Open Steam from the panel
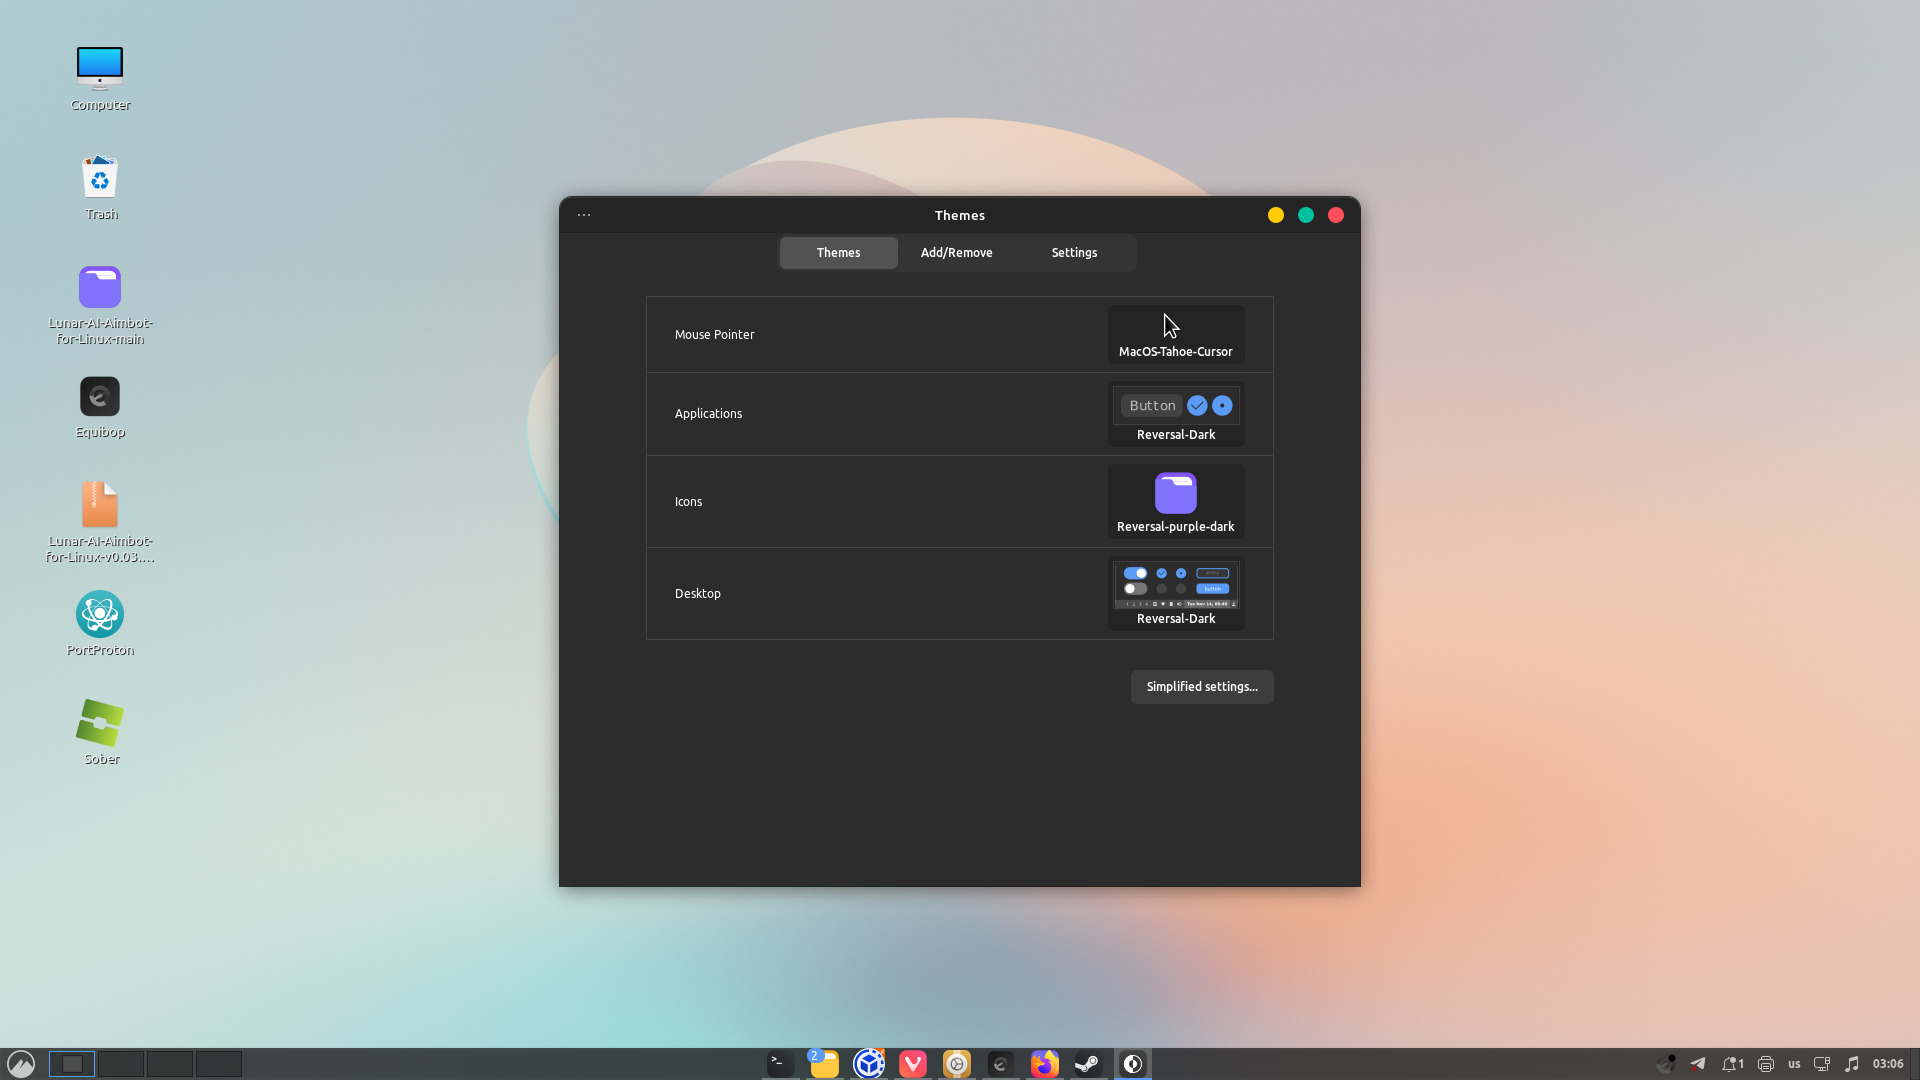The width and height of the screenshot is (1920, 1080). tap(1088, 1064)
